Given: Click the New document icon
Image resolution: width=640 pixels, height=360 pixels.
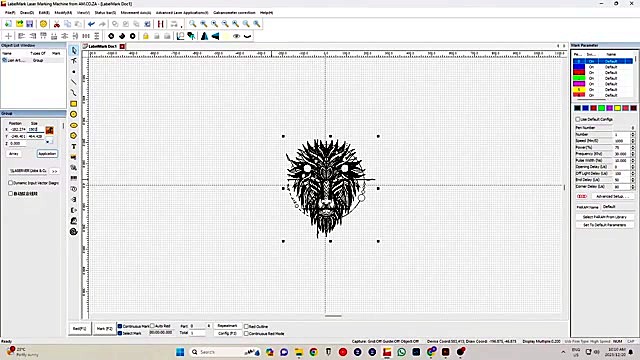Looking at the screenshot, I should [8, 24].
